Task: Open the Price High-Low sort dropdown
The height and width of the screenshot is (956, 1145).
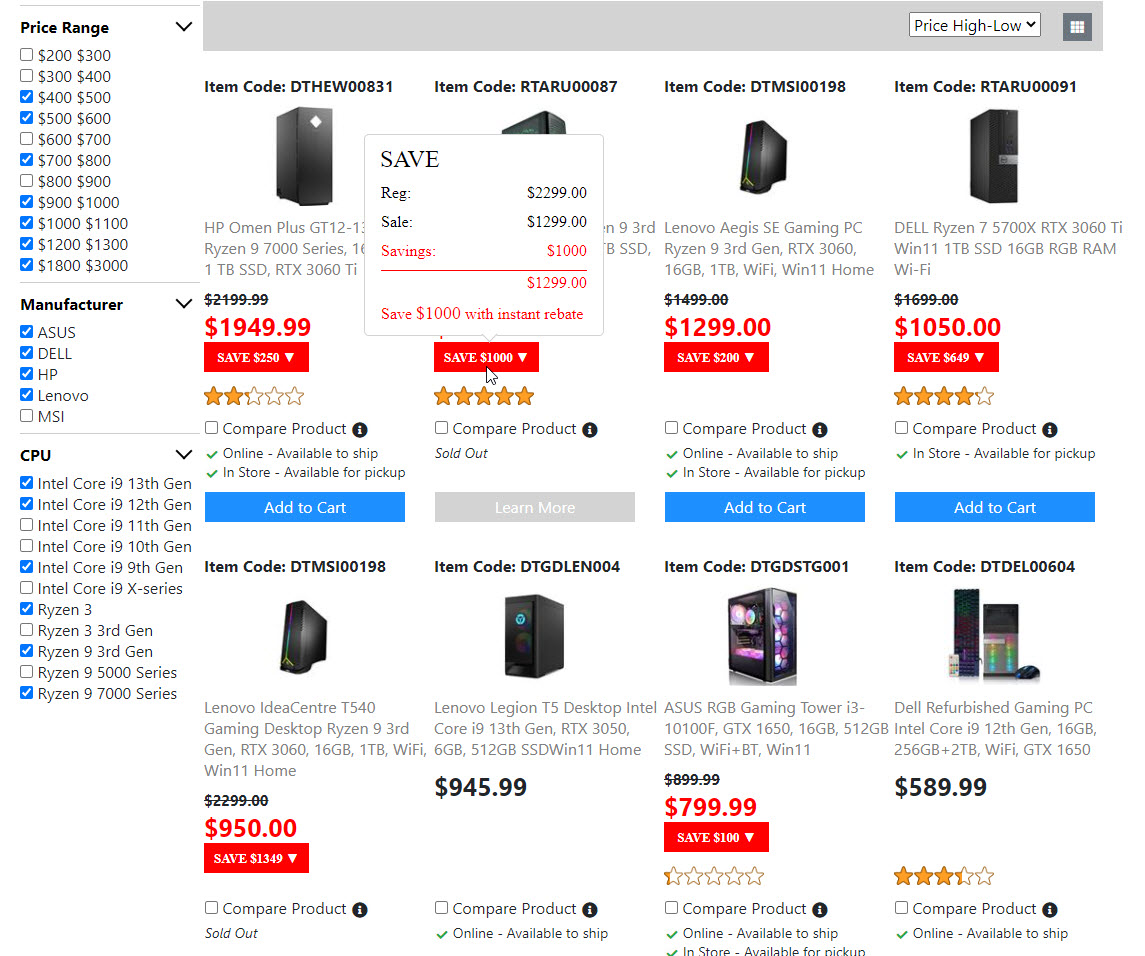Action: 974,26
